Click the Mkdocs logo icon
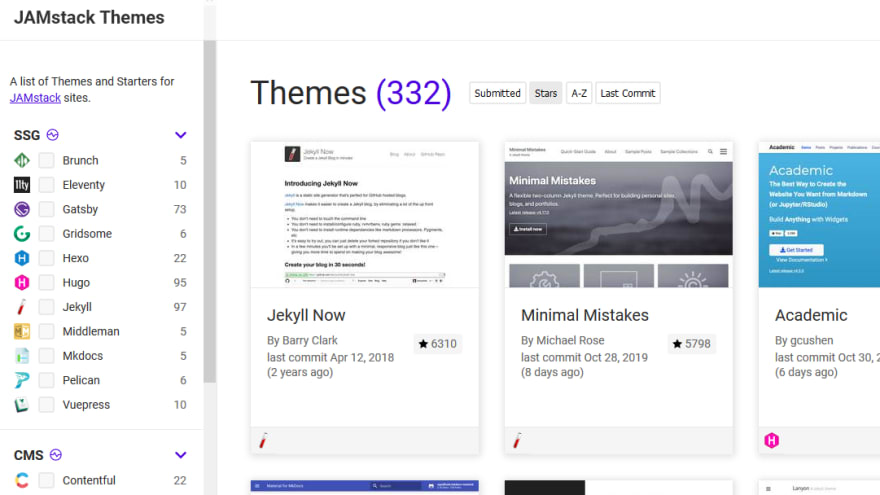 (22, 356)
